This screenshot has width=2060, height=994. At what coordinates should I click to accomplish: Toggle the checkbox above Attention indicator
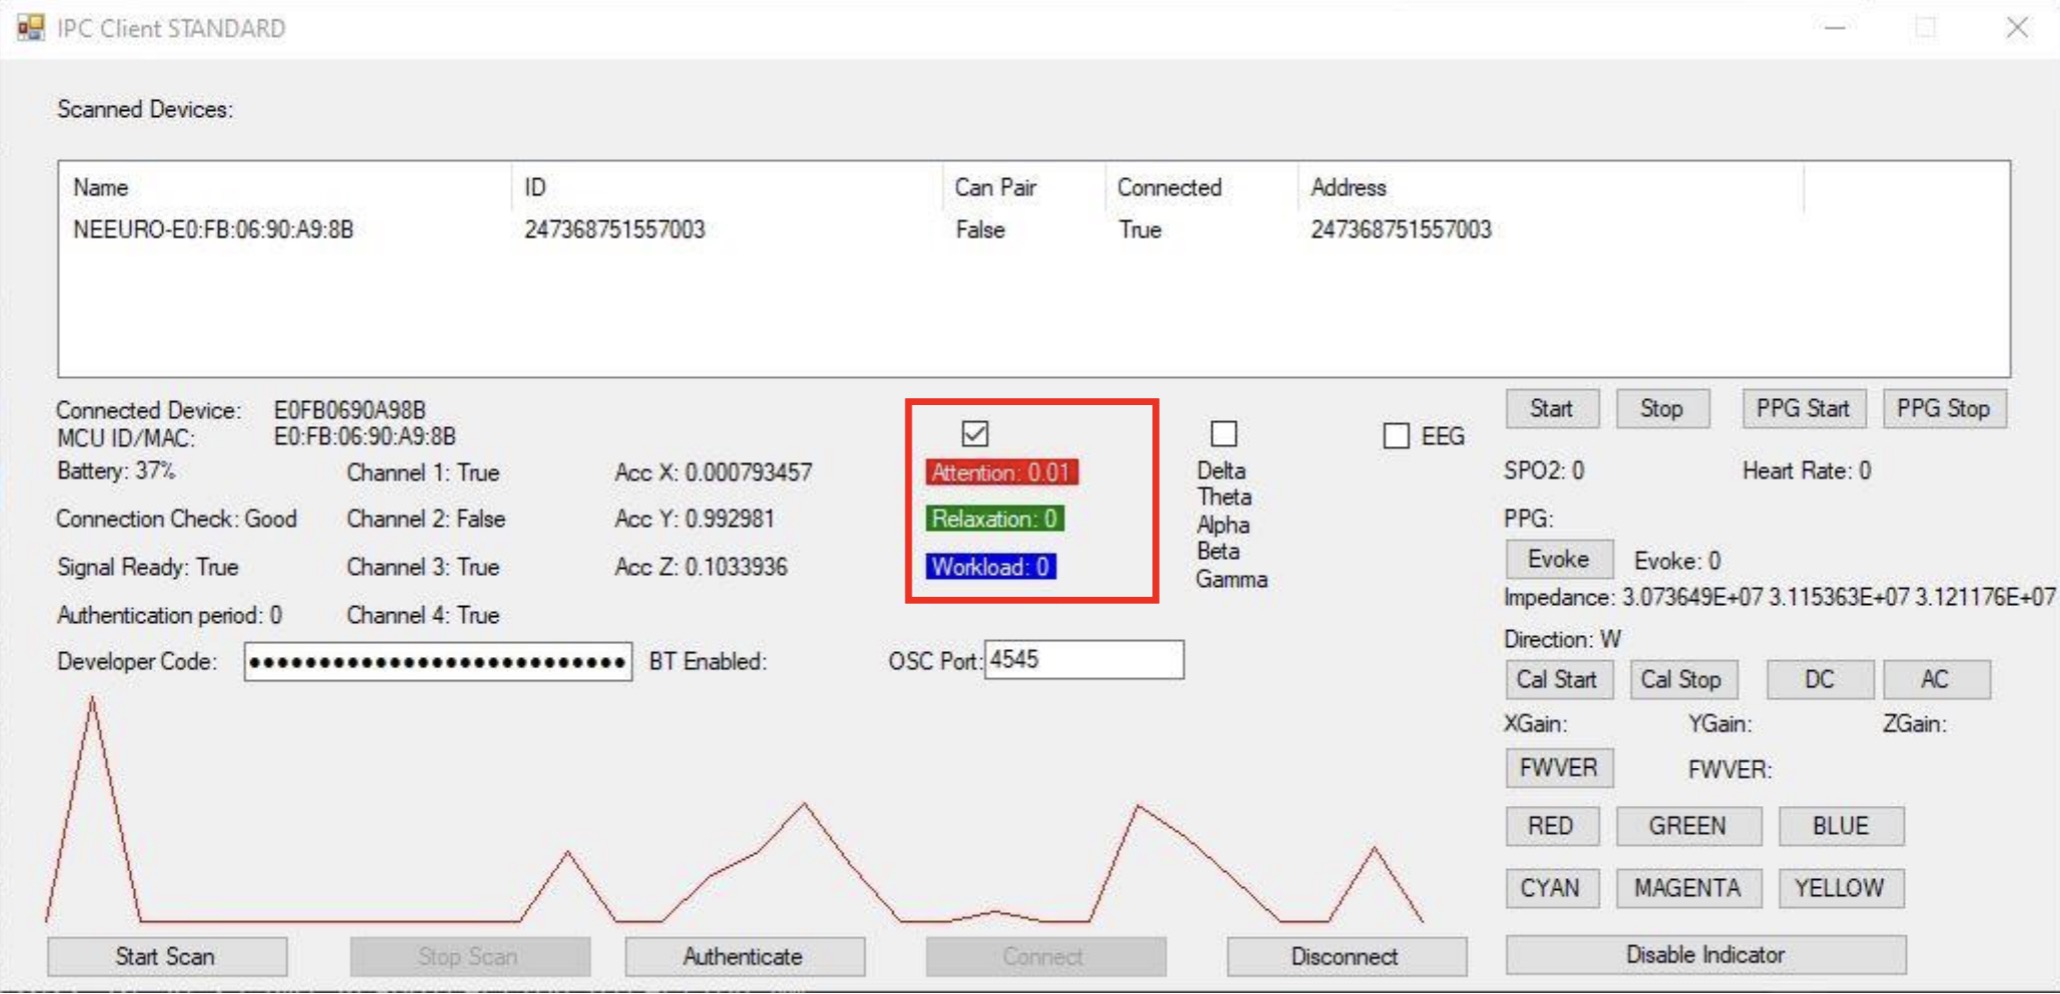coord(974,434)
